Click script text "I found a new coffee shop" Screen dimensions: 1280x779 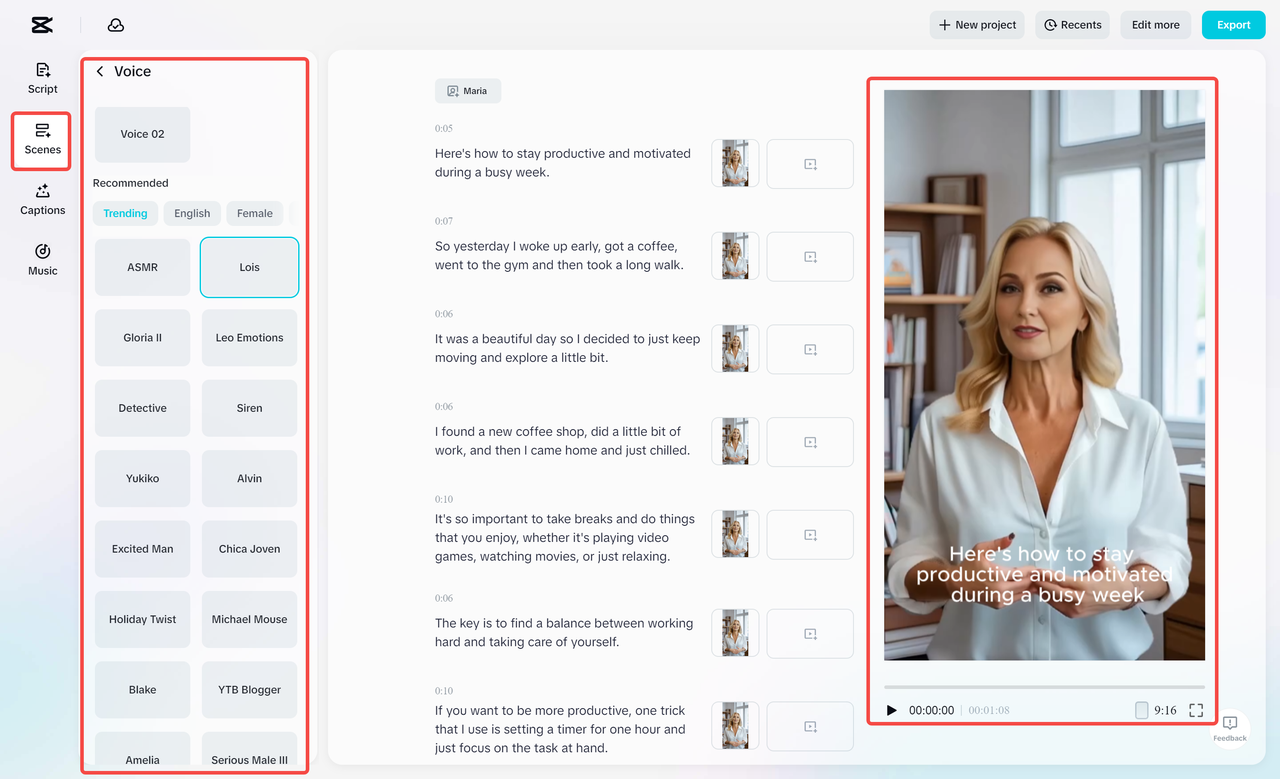(x=563, y=441)
